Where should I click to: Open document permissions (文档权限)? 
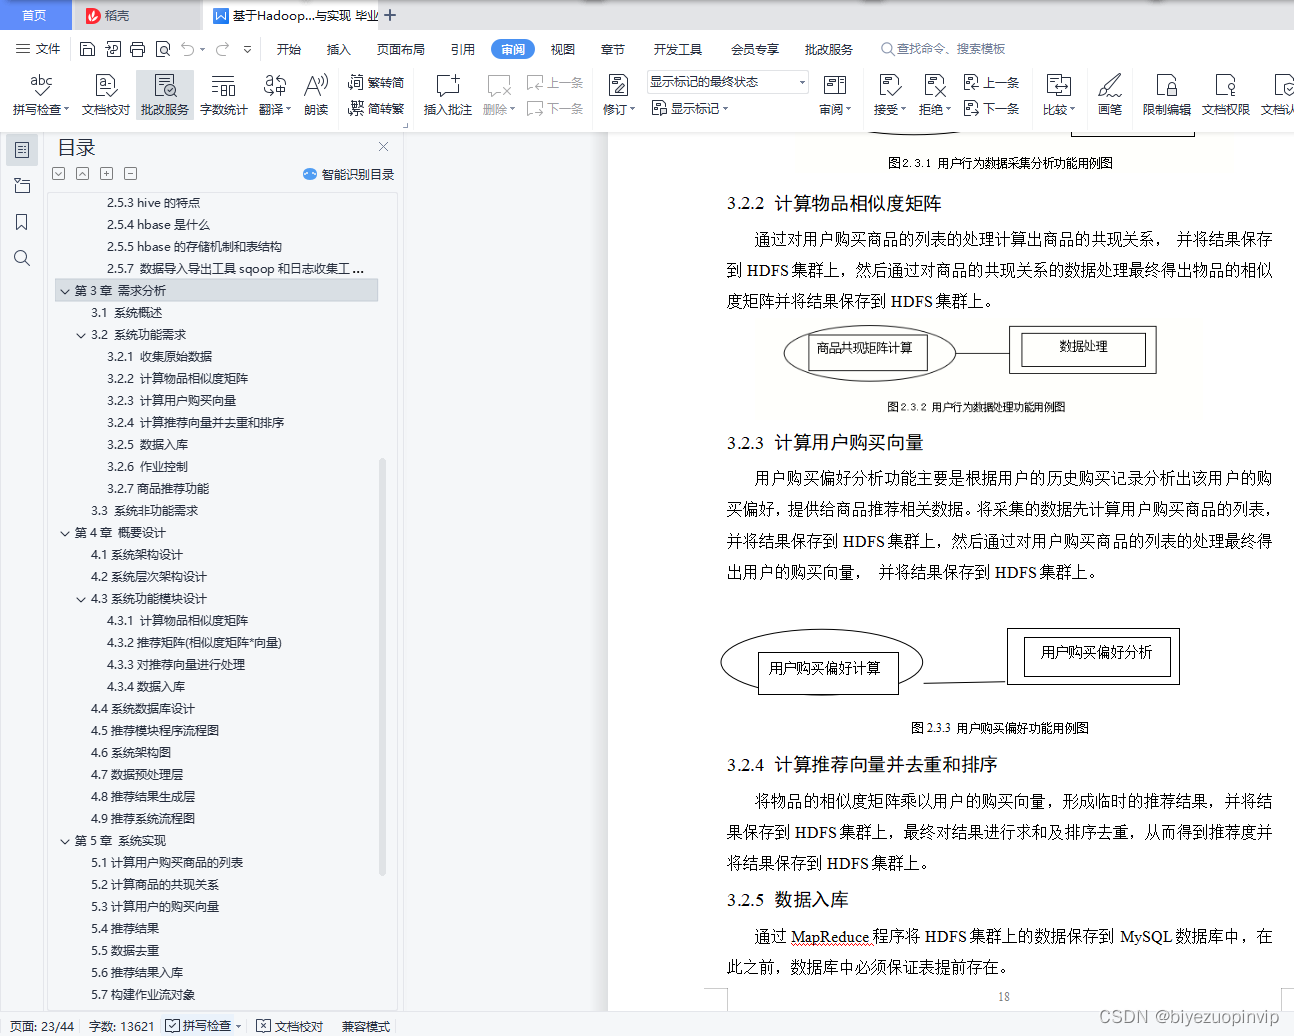point(1226,94)
